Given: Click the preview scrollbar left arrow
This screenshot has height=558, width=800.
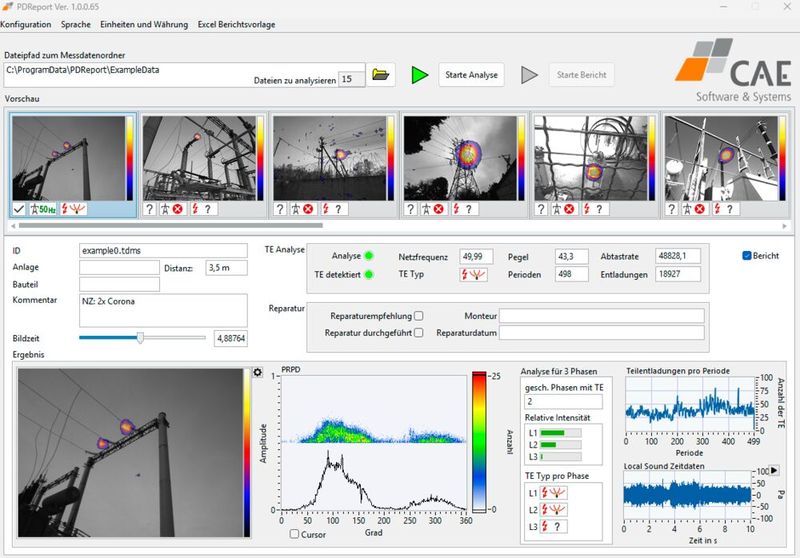Looking at the screenshot, I should [x=13, y=225].
